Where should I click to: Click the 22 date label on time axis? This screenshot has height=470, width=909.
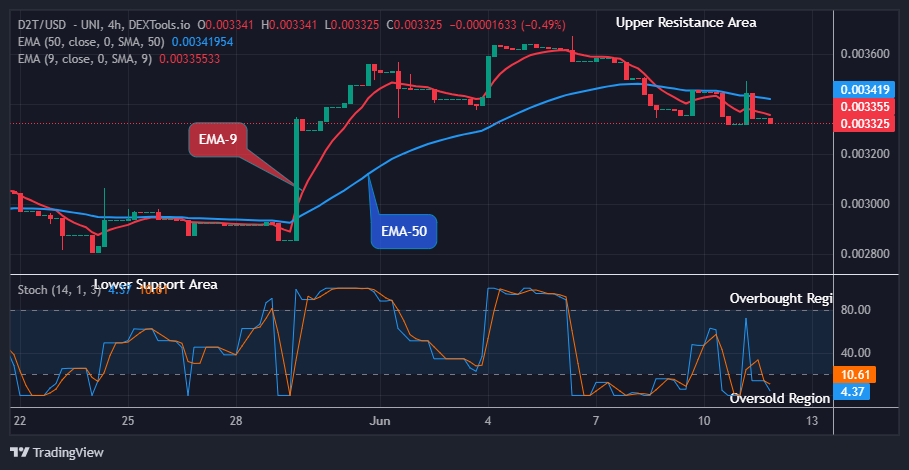pos(20,420)
